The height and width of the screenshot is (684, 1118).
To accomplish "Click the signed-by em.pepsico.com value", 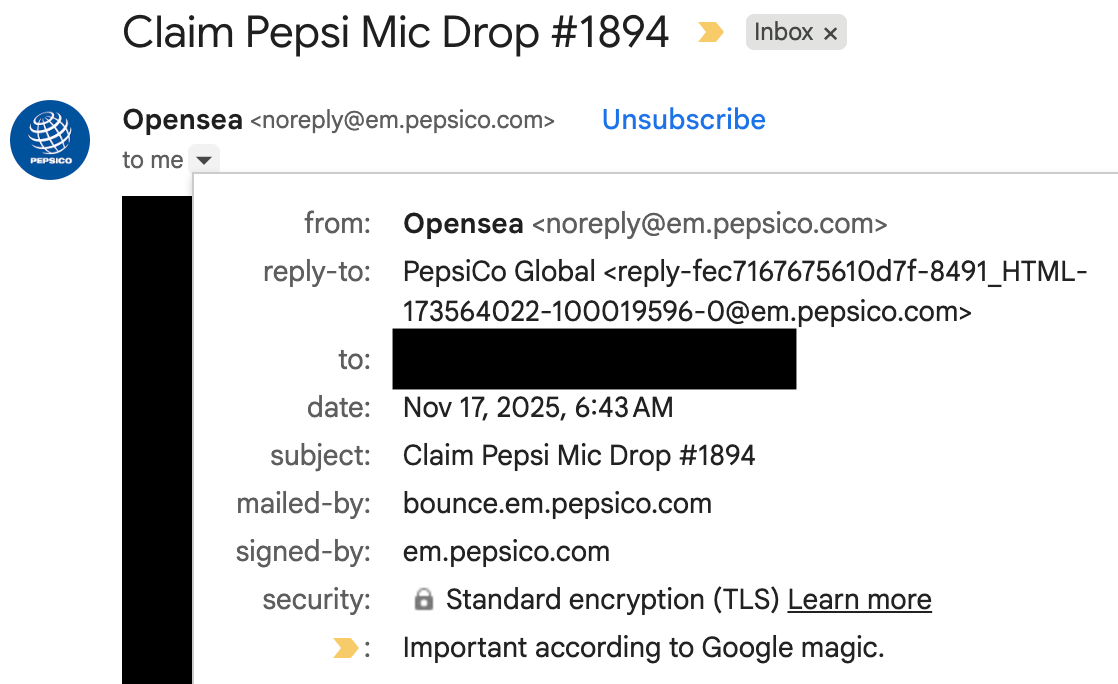I will pyautogui.click(x=506, y=552).
